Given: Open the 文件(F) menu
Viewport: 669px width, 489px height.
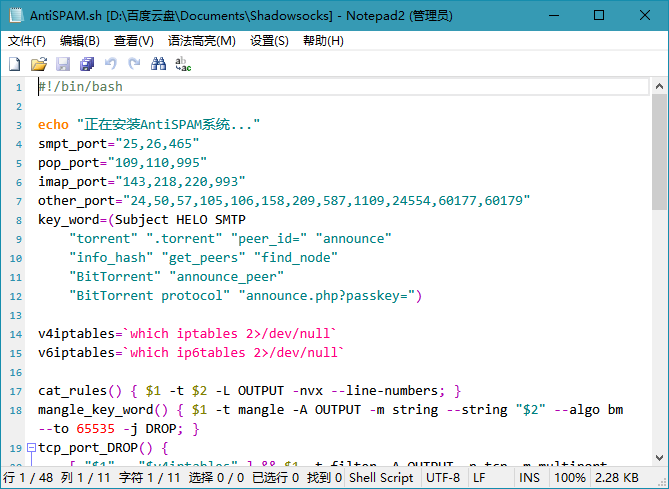Looking at the screenshot, I should (27, 41).
